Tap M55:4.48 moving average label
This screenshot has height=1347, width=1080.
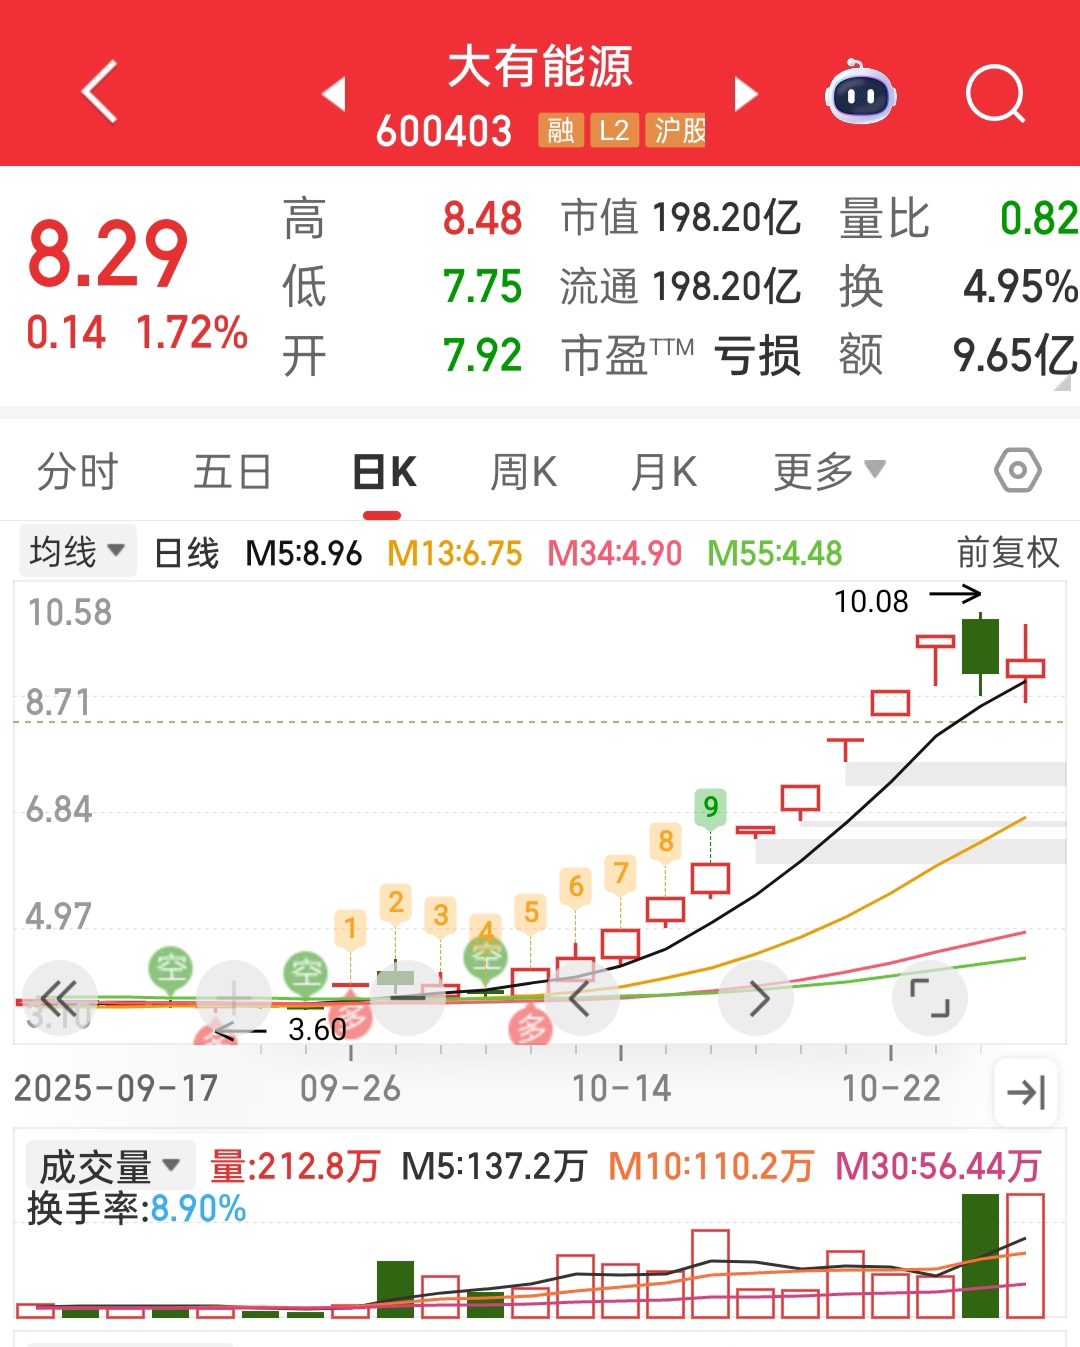point(775,553)
